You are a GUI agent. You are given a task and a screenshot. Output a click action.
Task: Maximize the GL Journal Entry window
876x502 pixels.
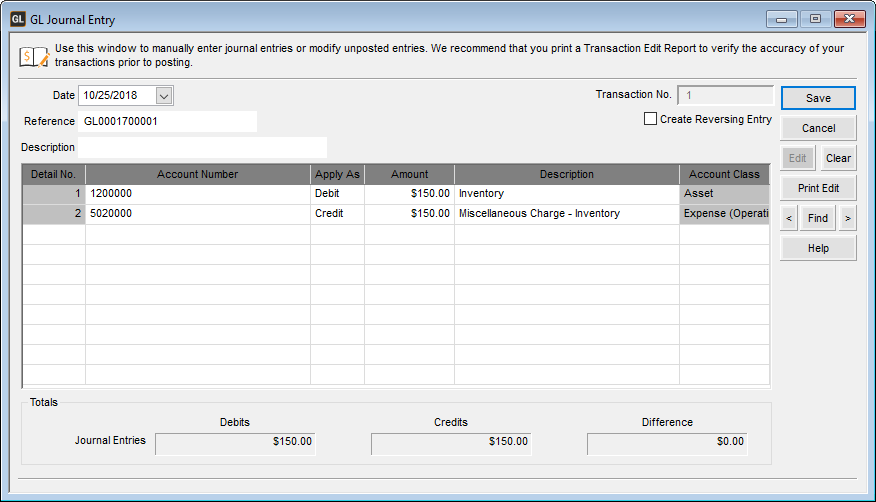pyautogui.click(x=815, y=19)
